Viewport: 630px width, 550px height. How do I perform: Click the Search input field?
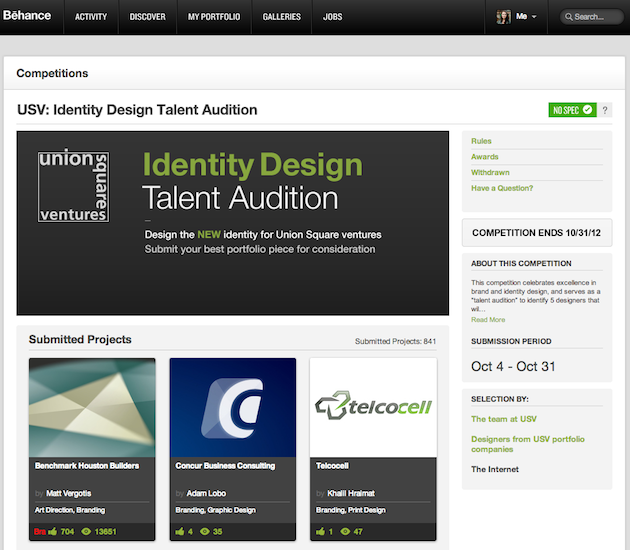[x=591, y=17]
